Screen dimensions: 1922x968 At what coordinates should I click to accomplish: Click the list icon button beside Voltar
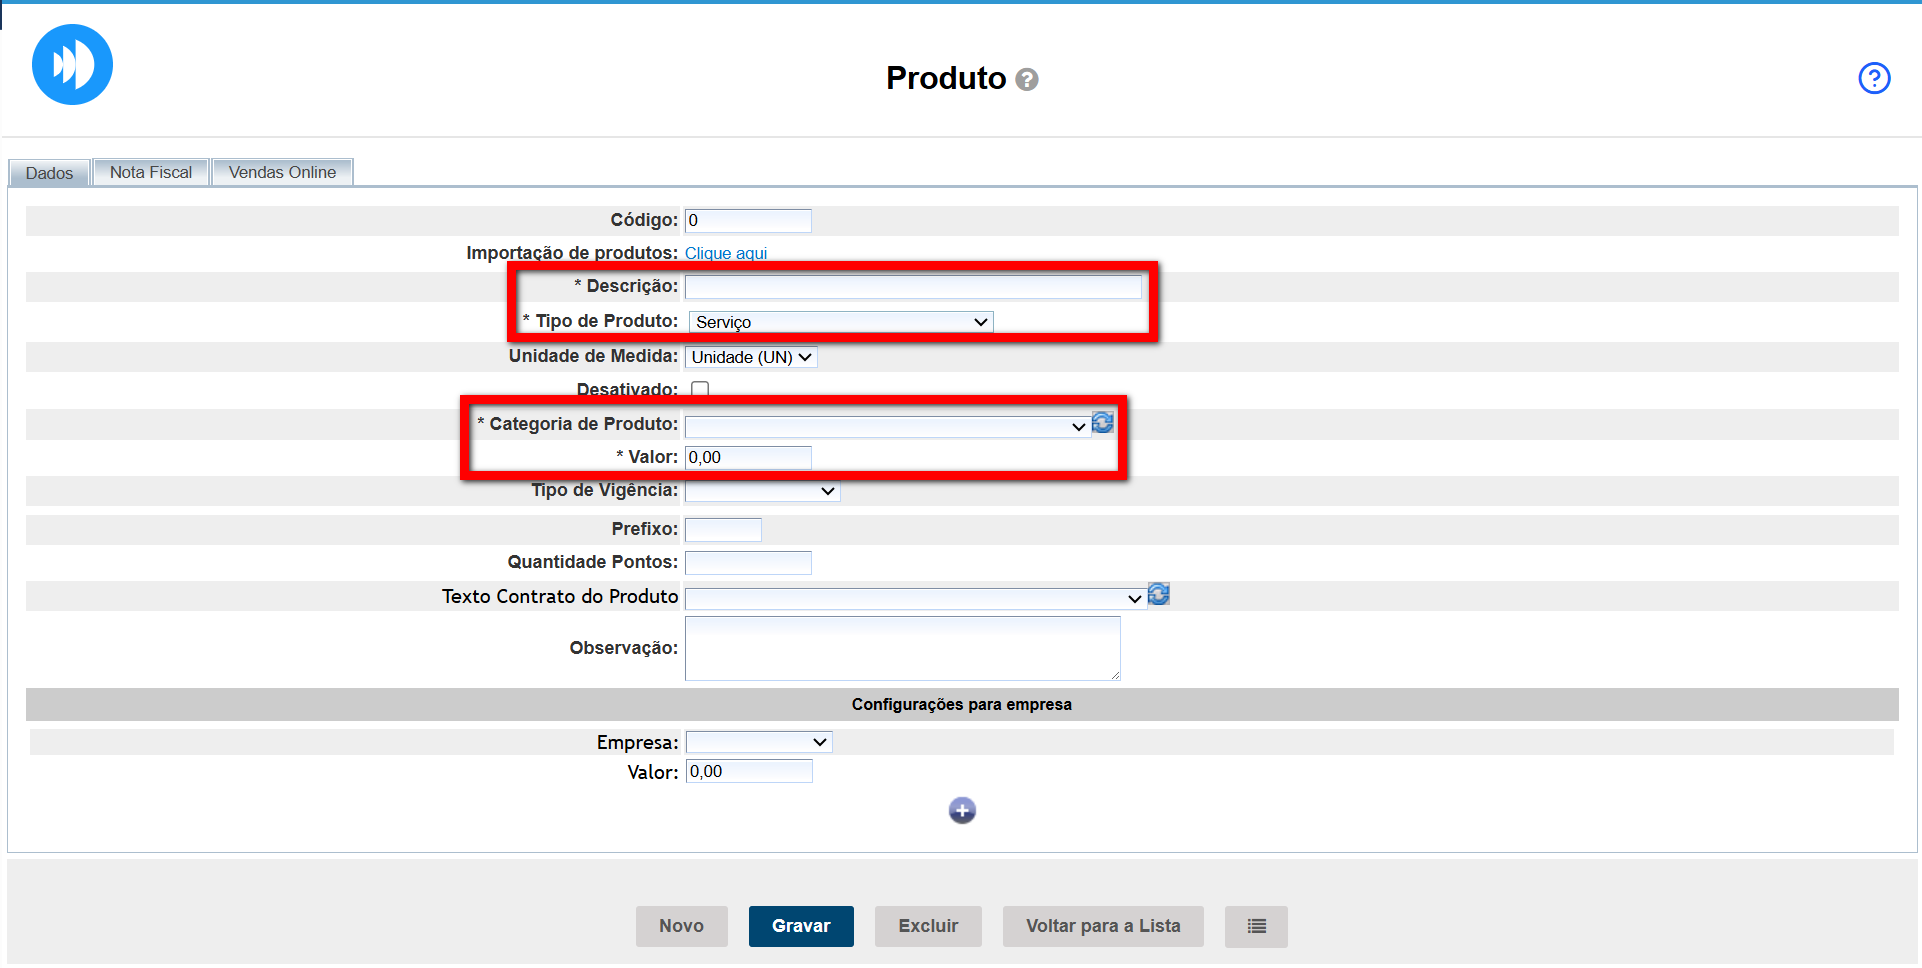click(1256, 926)
